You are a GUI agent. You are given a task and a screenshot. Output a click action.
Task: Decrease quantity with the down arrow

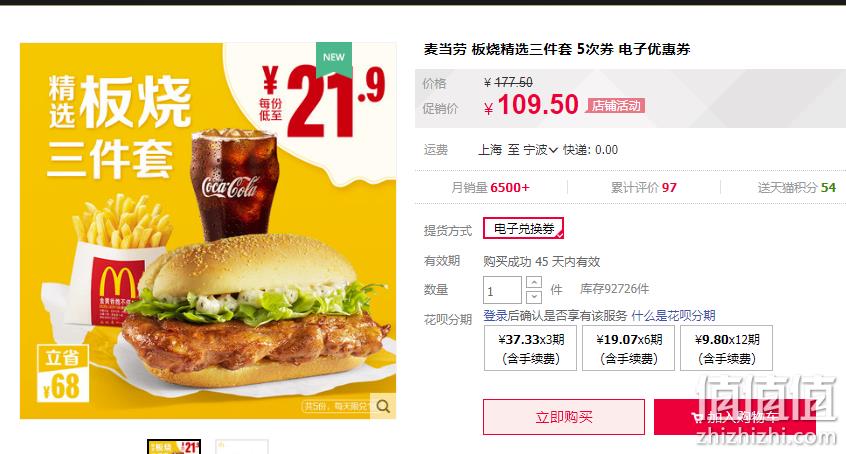click(534, 297)
